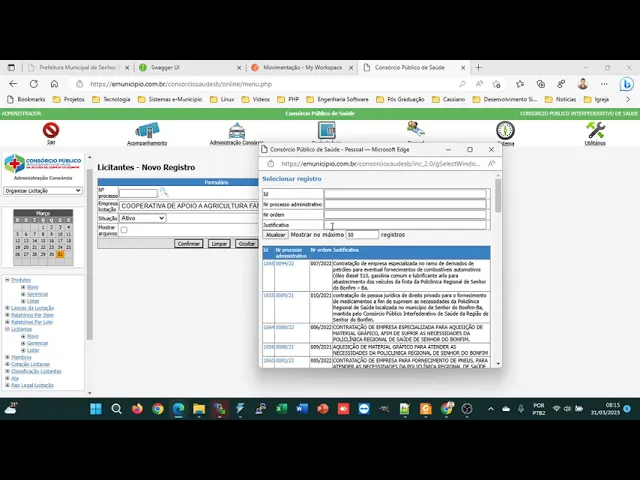Select record Id 1065 link in the popup
Screen dimensions: 640x480
tap(268, 264)
